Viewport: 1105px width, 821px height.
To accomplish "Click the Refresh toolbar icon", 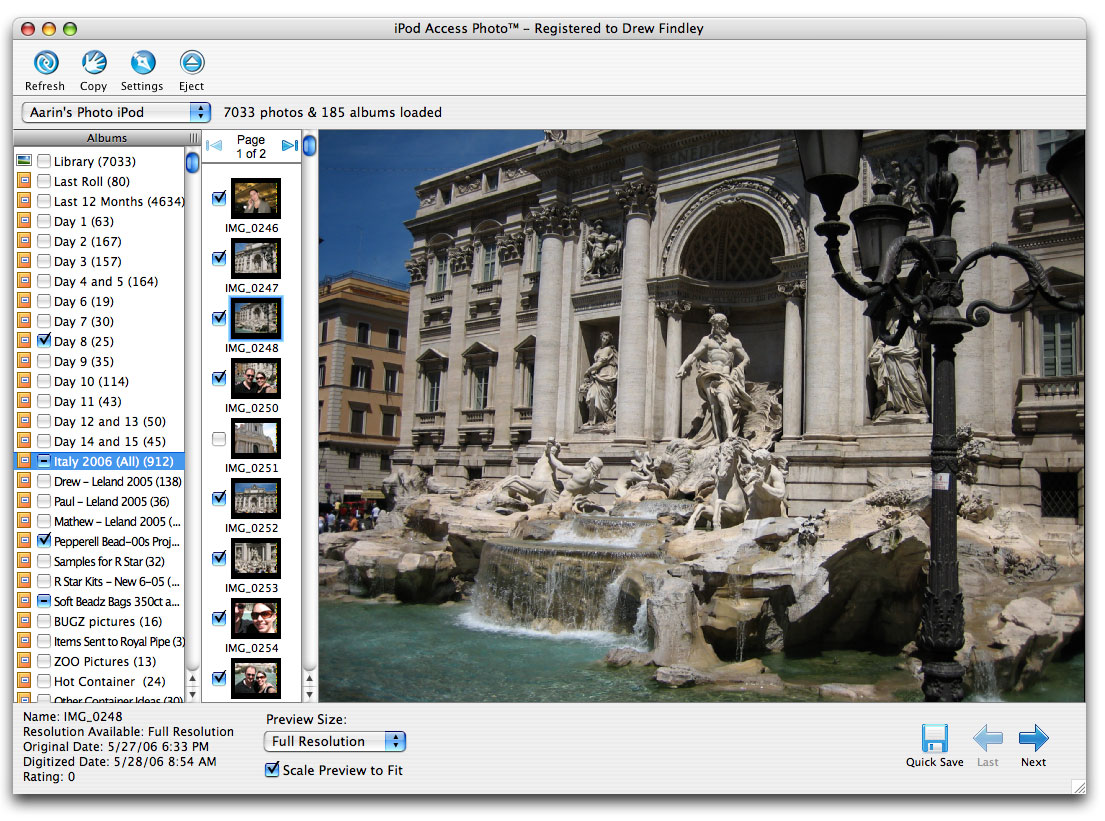I will click(x=44, y=62).
